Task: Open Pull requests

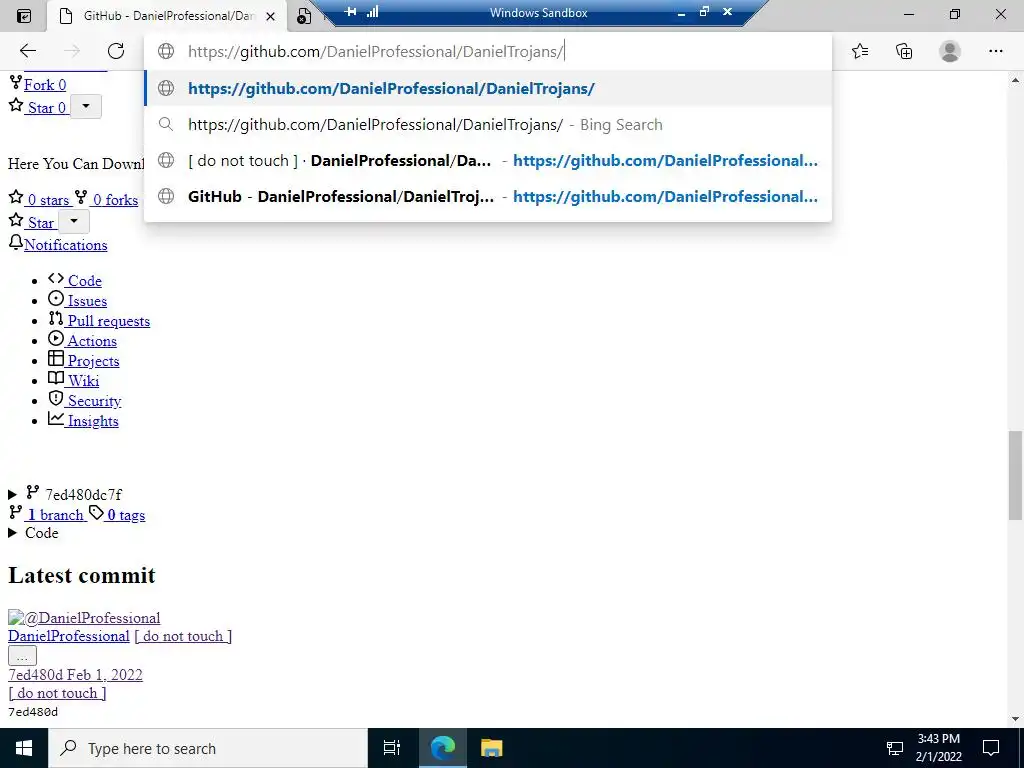Action: point(107,321)
